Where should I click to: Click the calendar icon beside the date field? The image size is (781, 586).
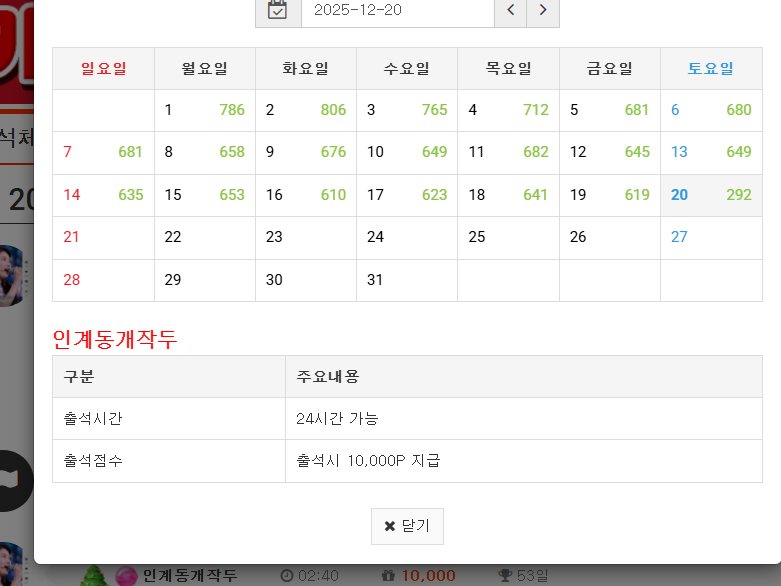278,10
